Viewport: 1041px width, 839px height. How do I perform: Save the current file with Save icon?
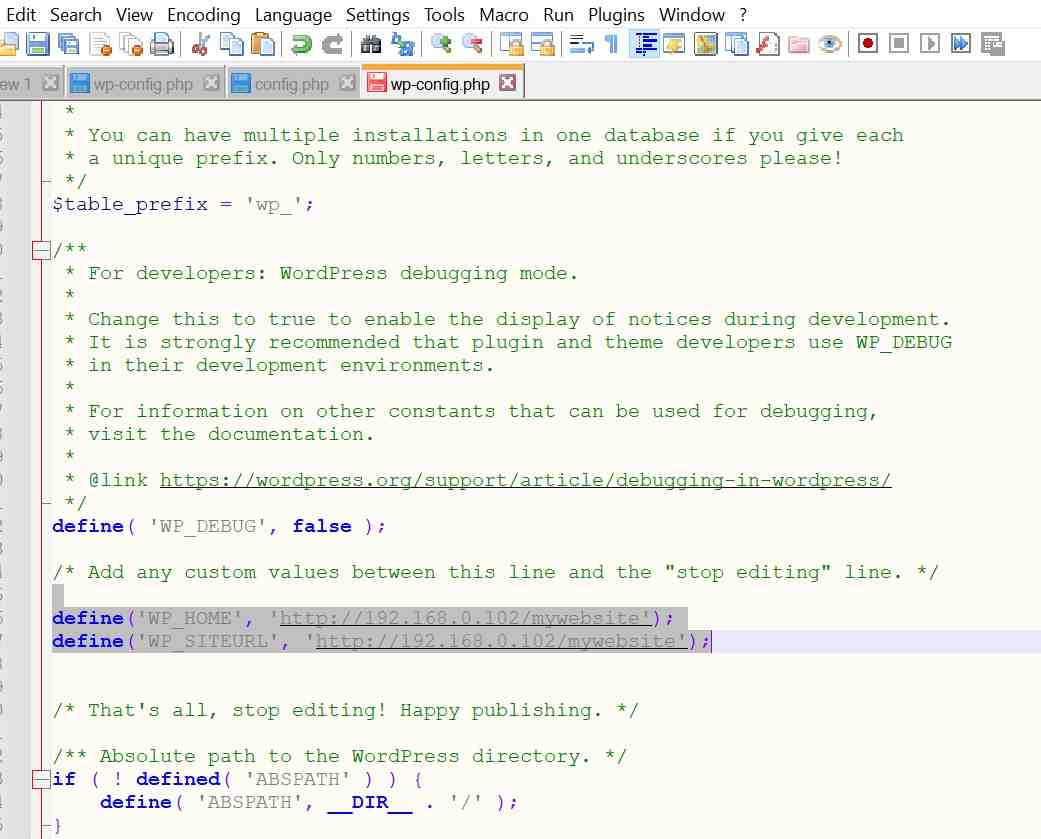pyautogui.click(x=37, y=44)
